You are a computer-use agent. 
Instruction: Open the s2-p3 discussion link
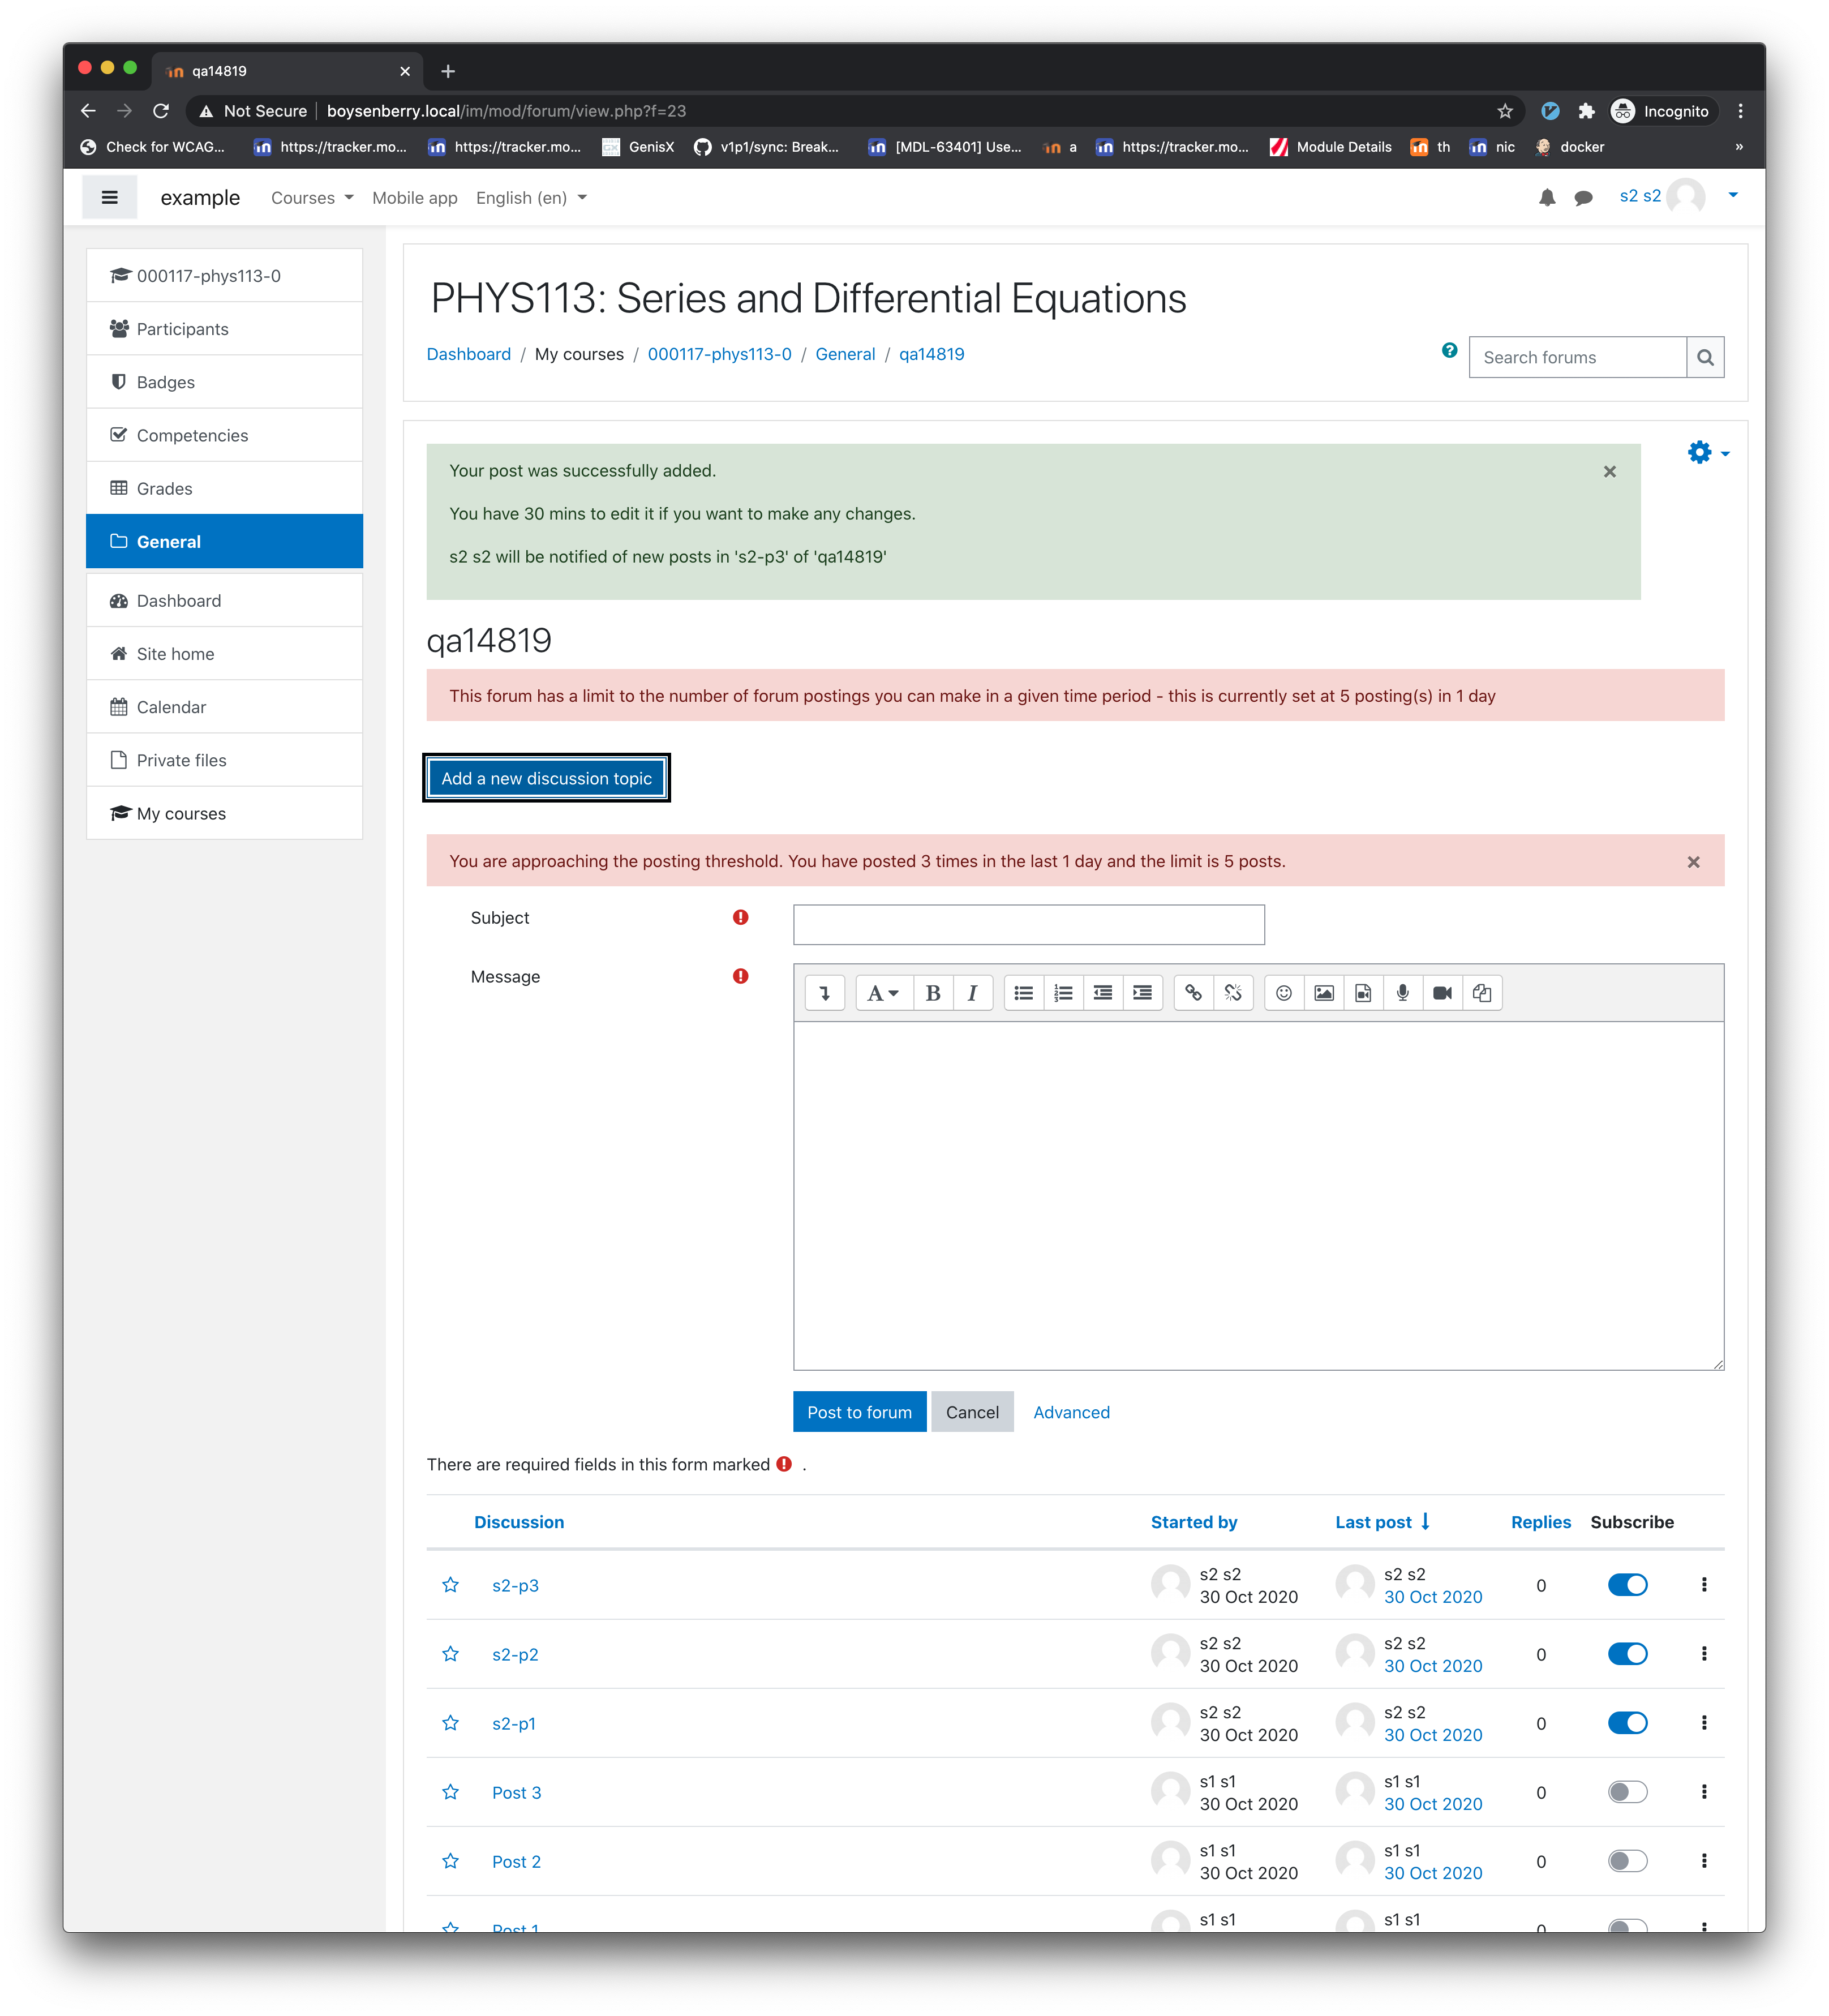[515, 1585]
